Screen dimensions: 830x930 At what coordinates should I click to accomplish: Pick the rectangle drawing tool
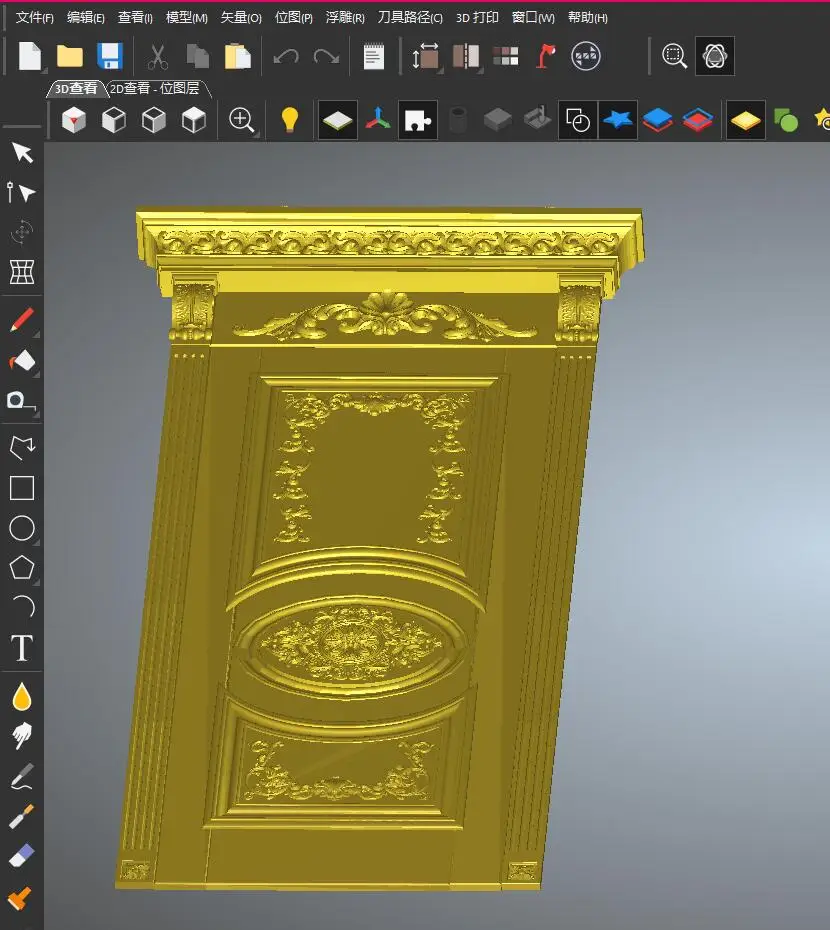point(22,488)
